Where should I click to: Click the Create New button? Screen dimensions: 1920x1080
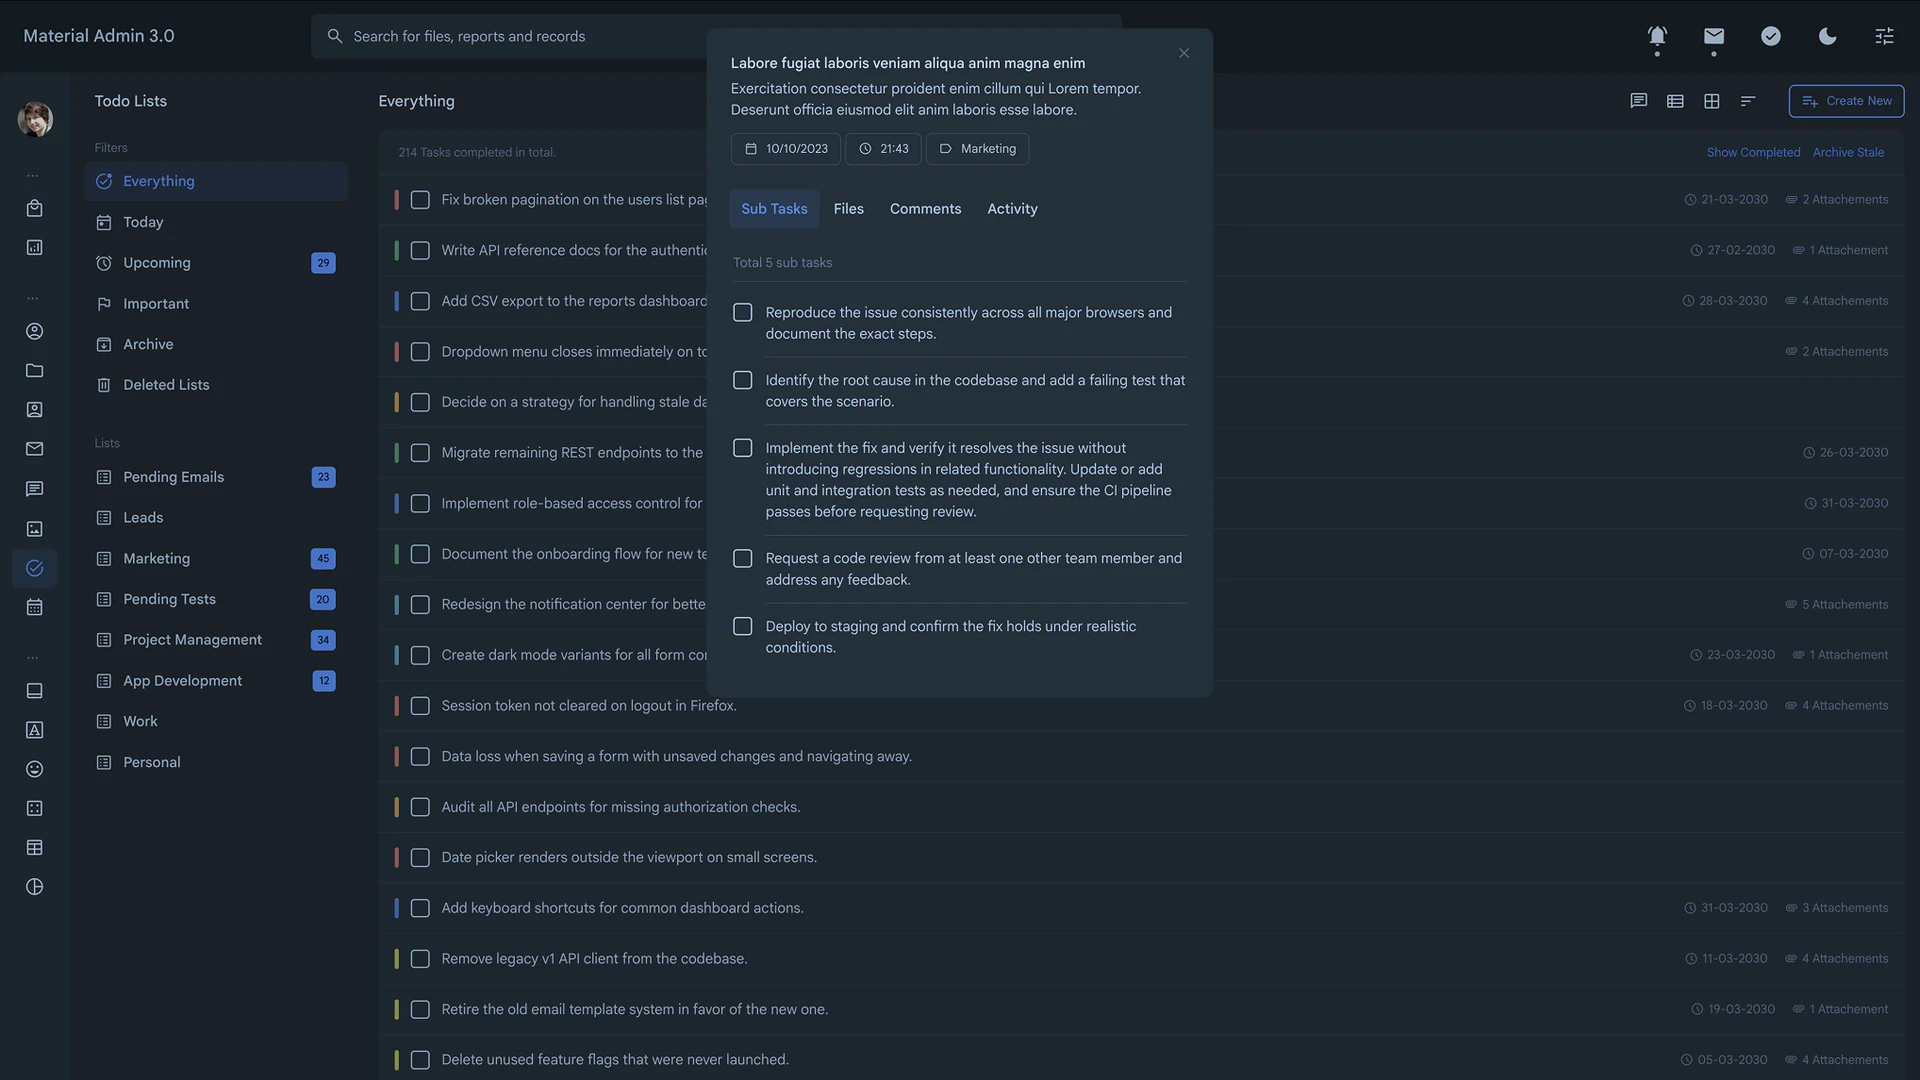click(x=1846, y=101)
